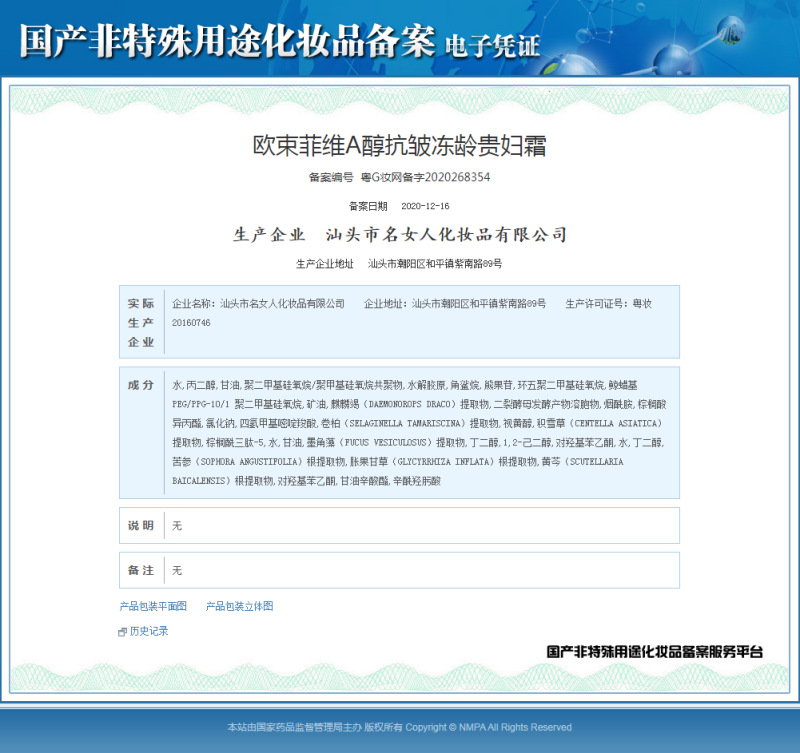
Task: Click the 说明 row label
Action: pos(141,525)
